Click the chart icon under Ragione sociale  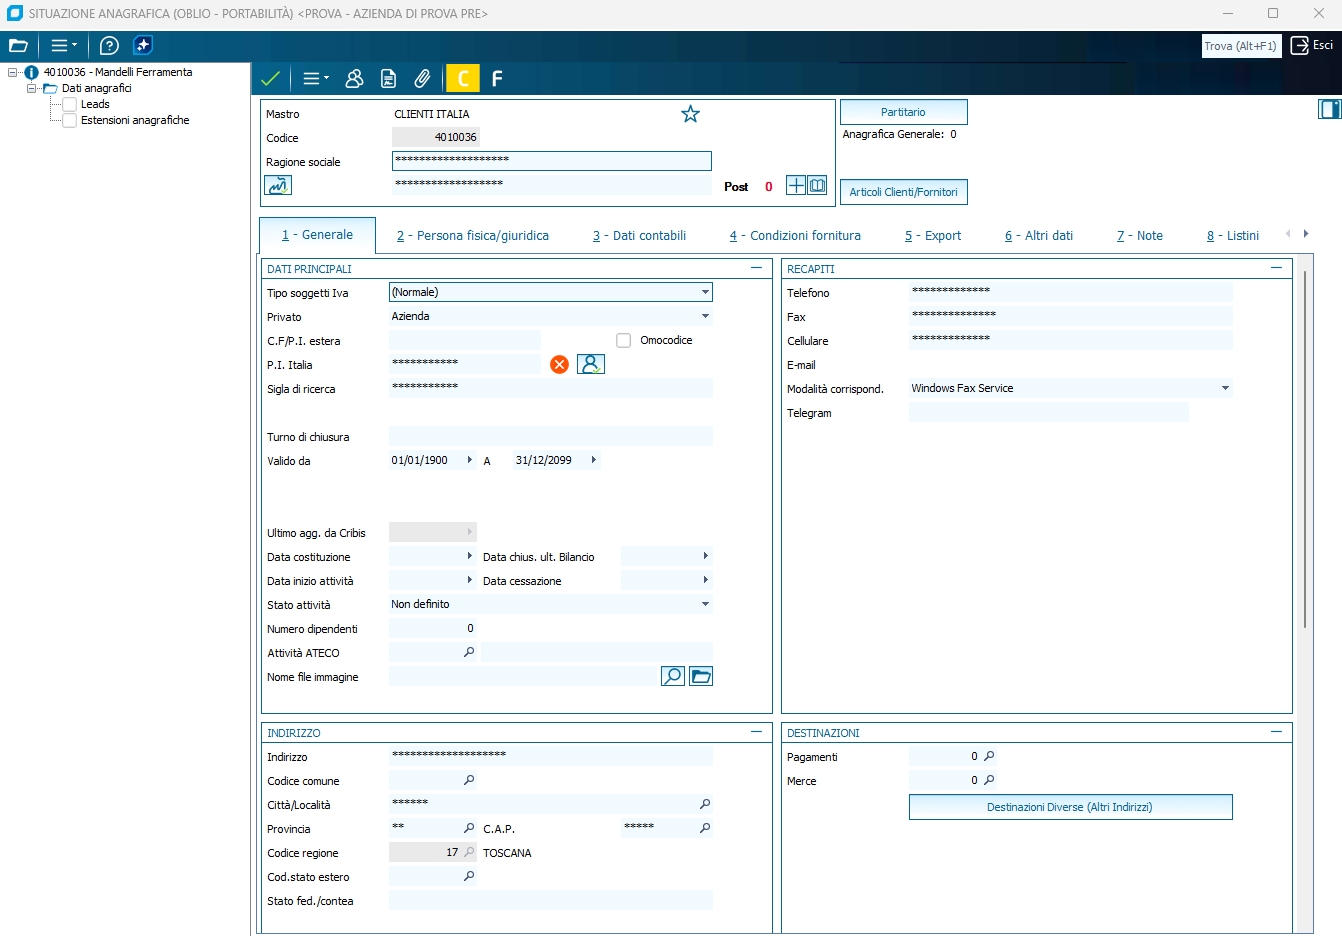click(x=277, y=185)
